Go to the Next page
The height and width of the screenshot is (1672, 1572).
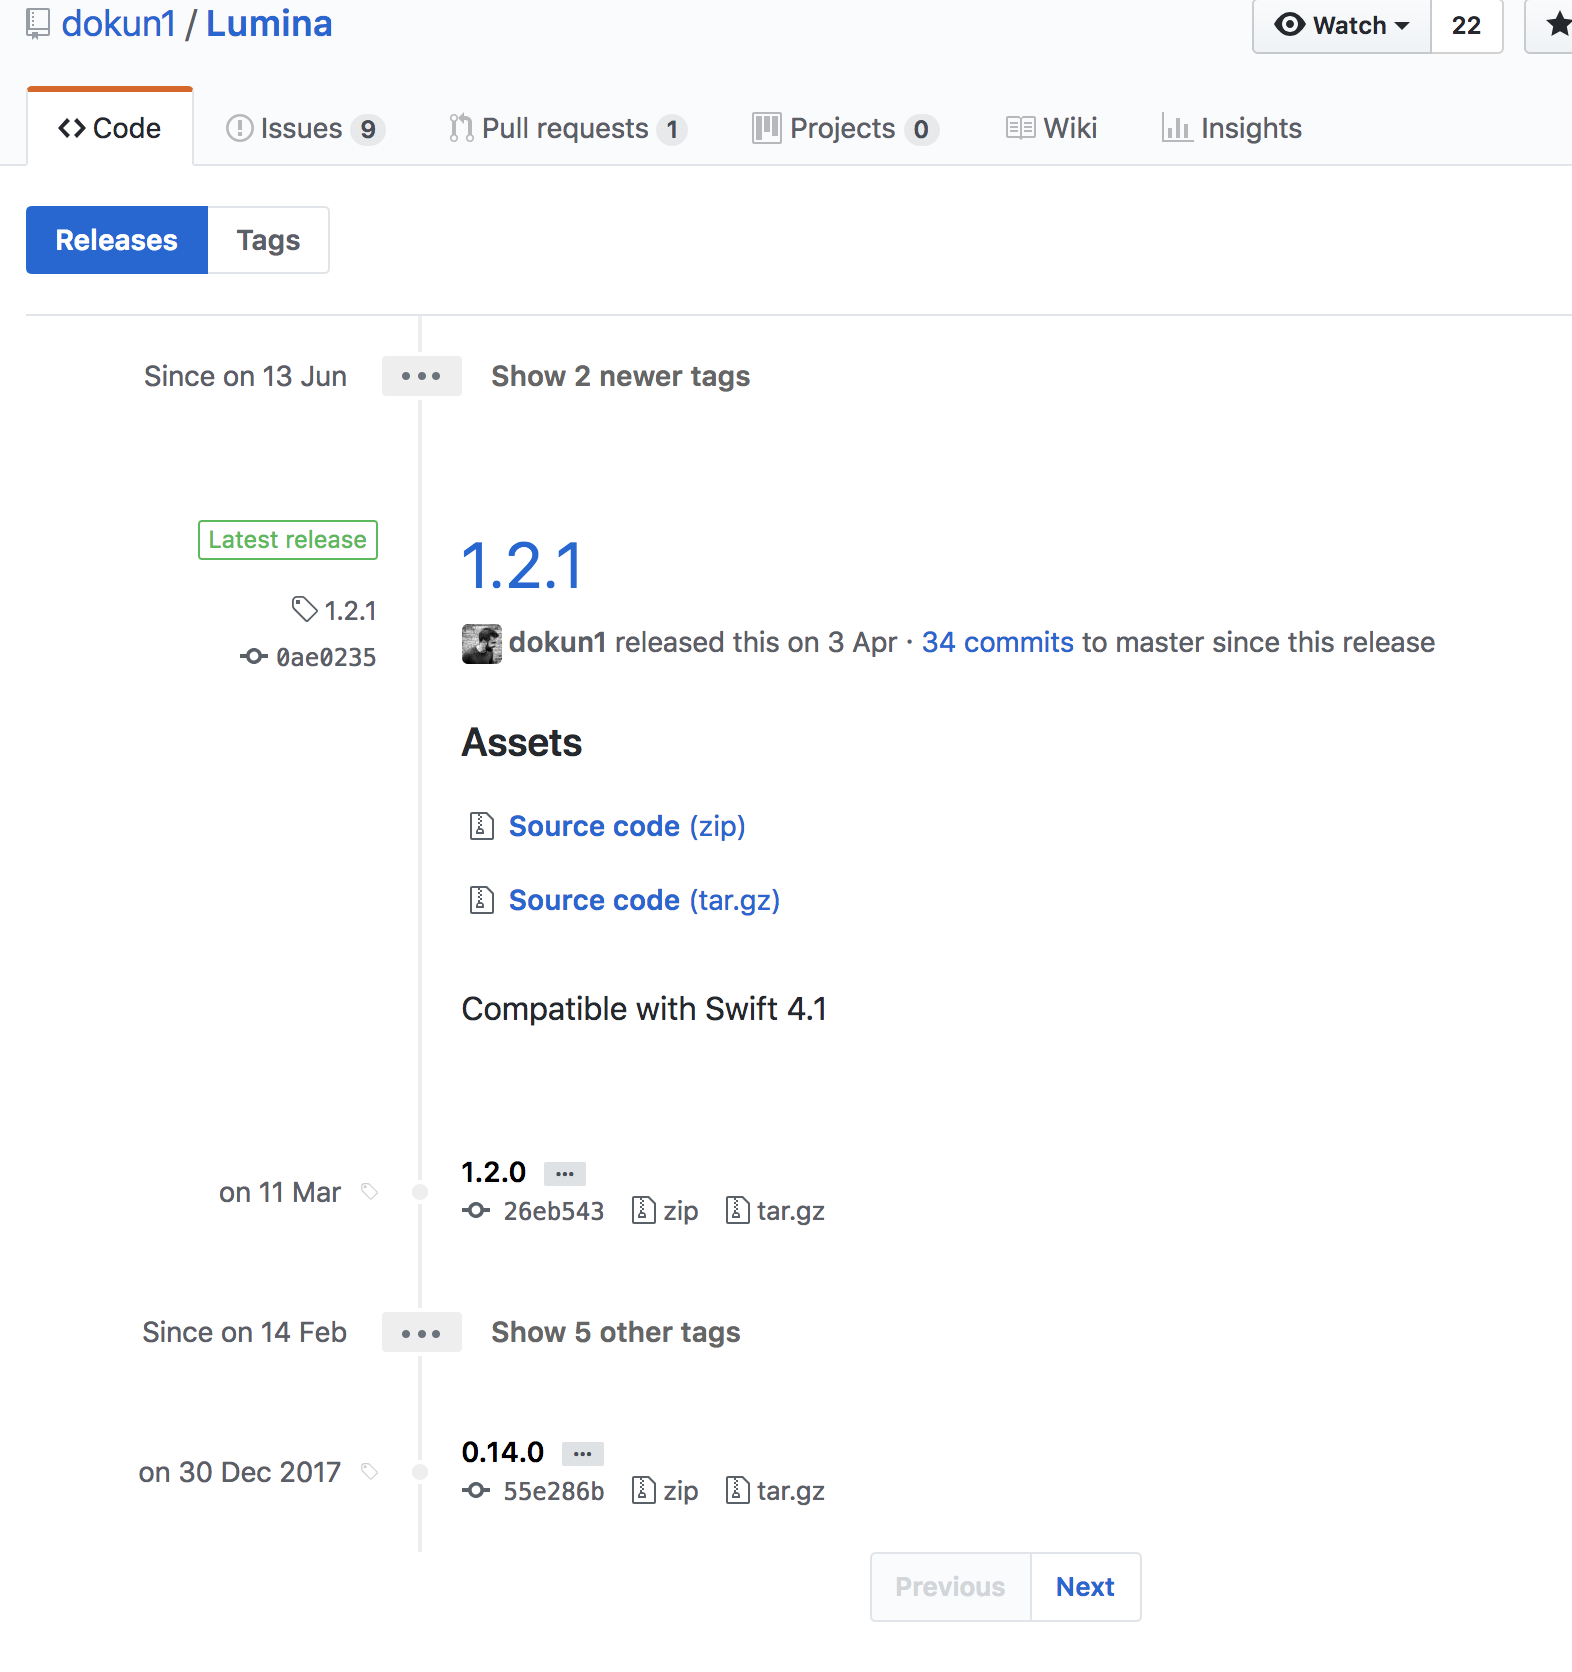[1086, 1587]
